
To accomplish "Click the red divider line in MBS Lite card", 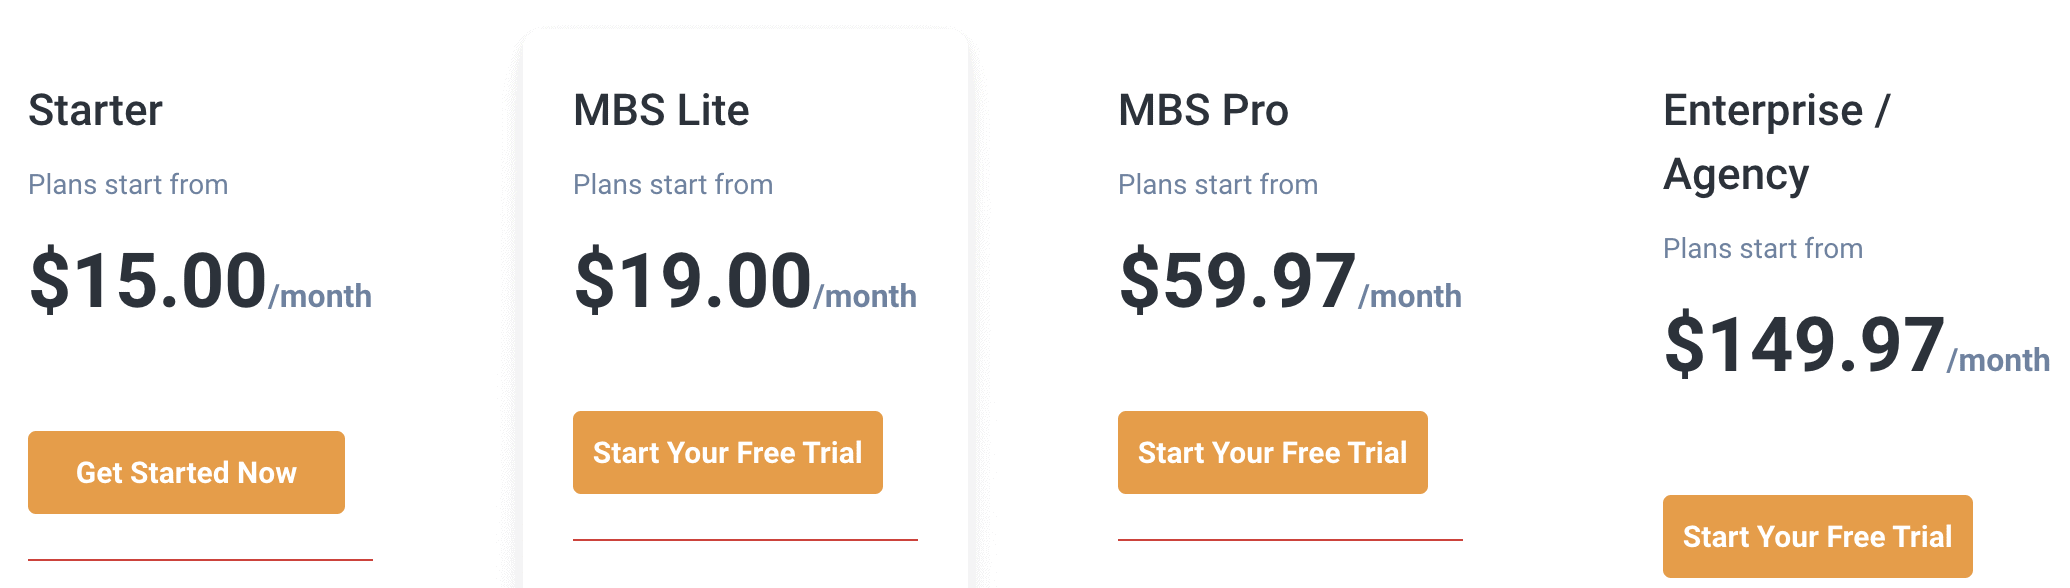I will (x=745, y=539).
